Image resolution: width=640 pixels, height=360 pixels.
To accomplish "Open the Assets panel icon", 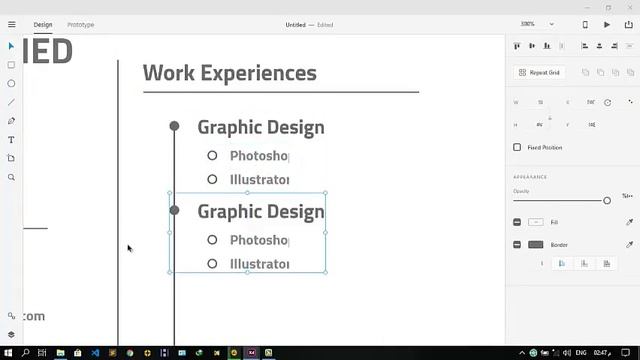I will click(x=11, y=316).
